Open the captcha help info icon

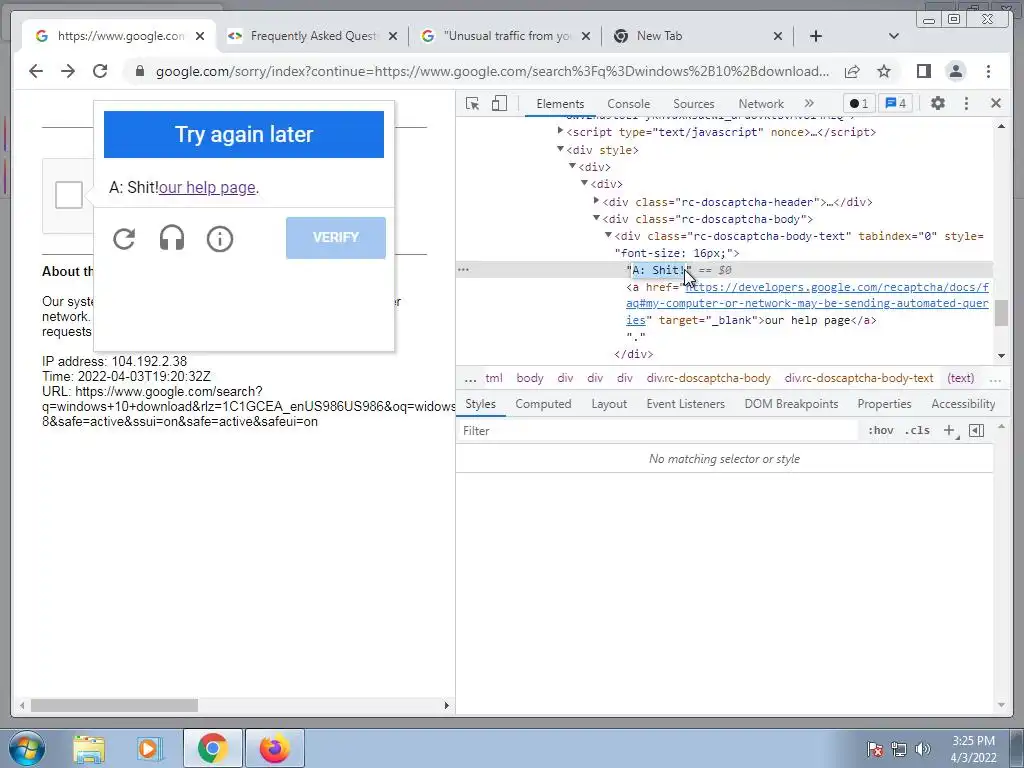pyautogui.click(x=219, y=239)
